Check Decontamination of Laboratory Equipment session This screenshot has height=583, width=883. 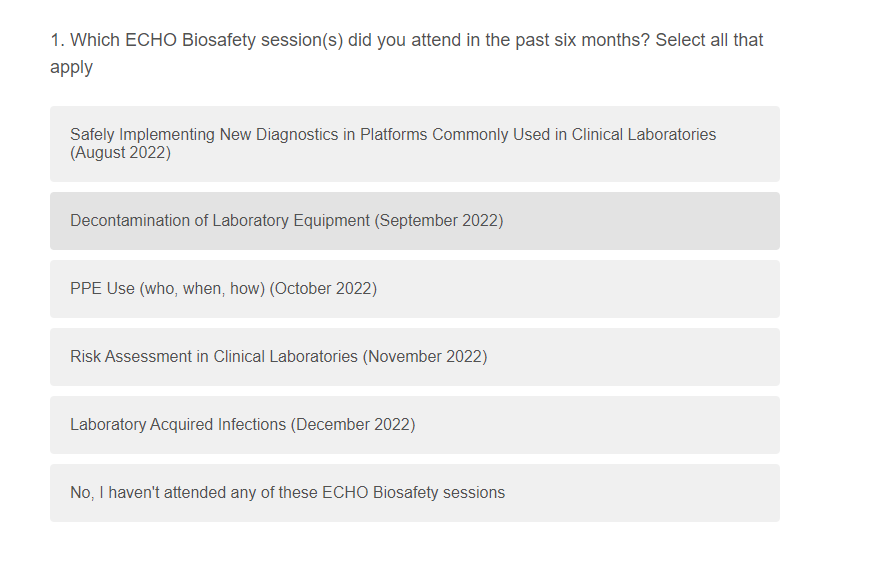click(x=414, y=221)
